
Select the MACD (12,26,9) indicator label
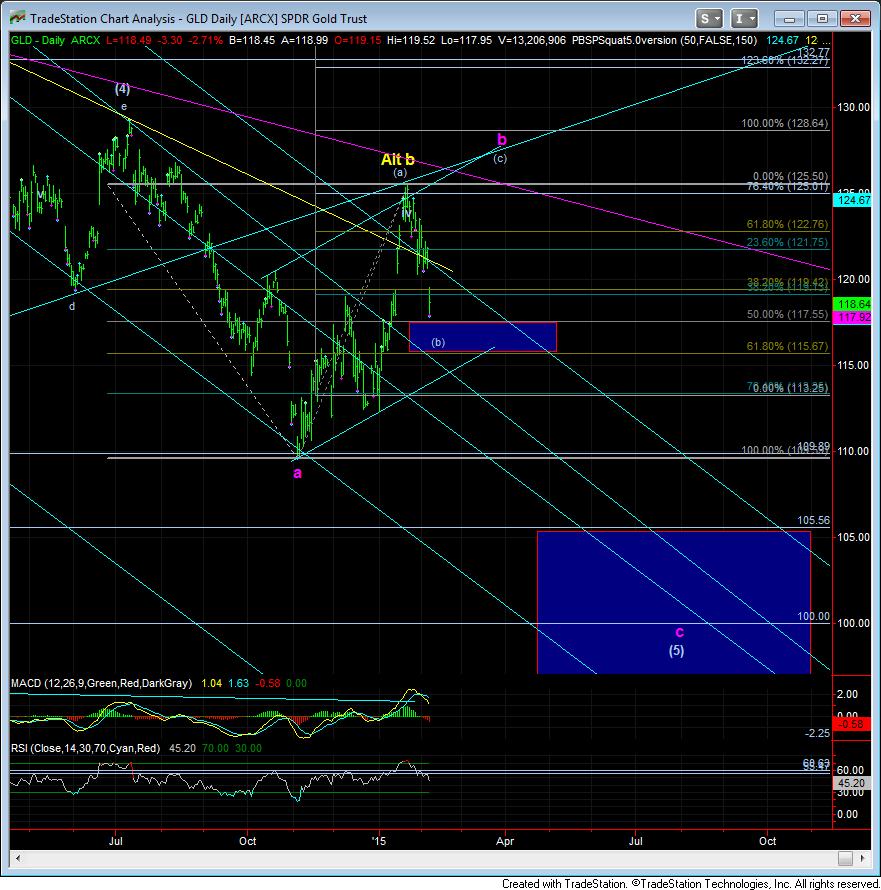click(x=102, y=683)
